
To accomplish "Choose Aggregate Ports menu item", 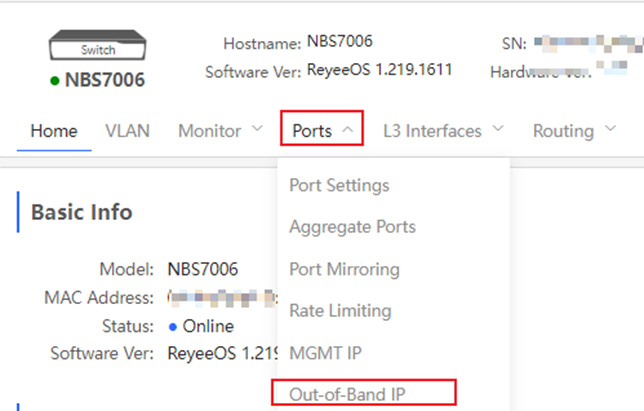I will (352, 227).
